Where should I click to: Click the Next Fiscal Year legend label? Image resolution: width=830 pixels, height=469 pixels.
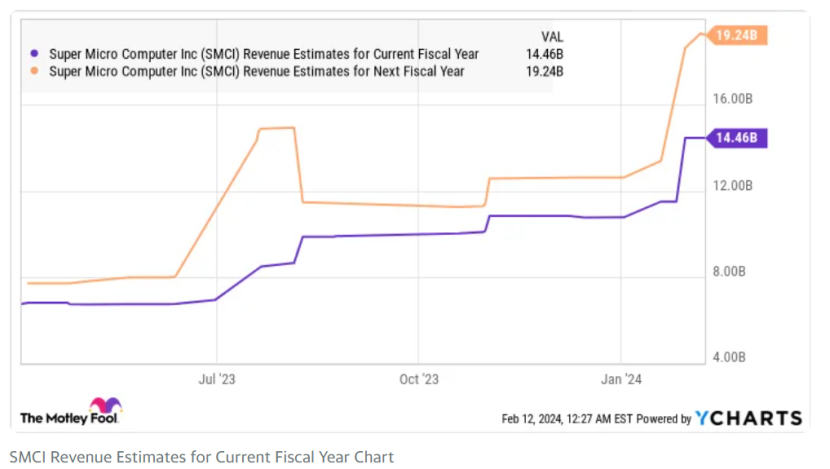pos(257,71)
